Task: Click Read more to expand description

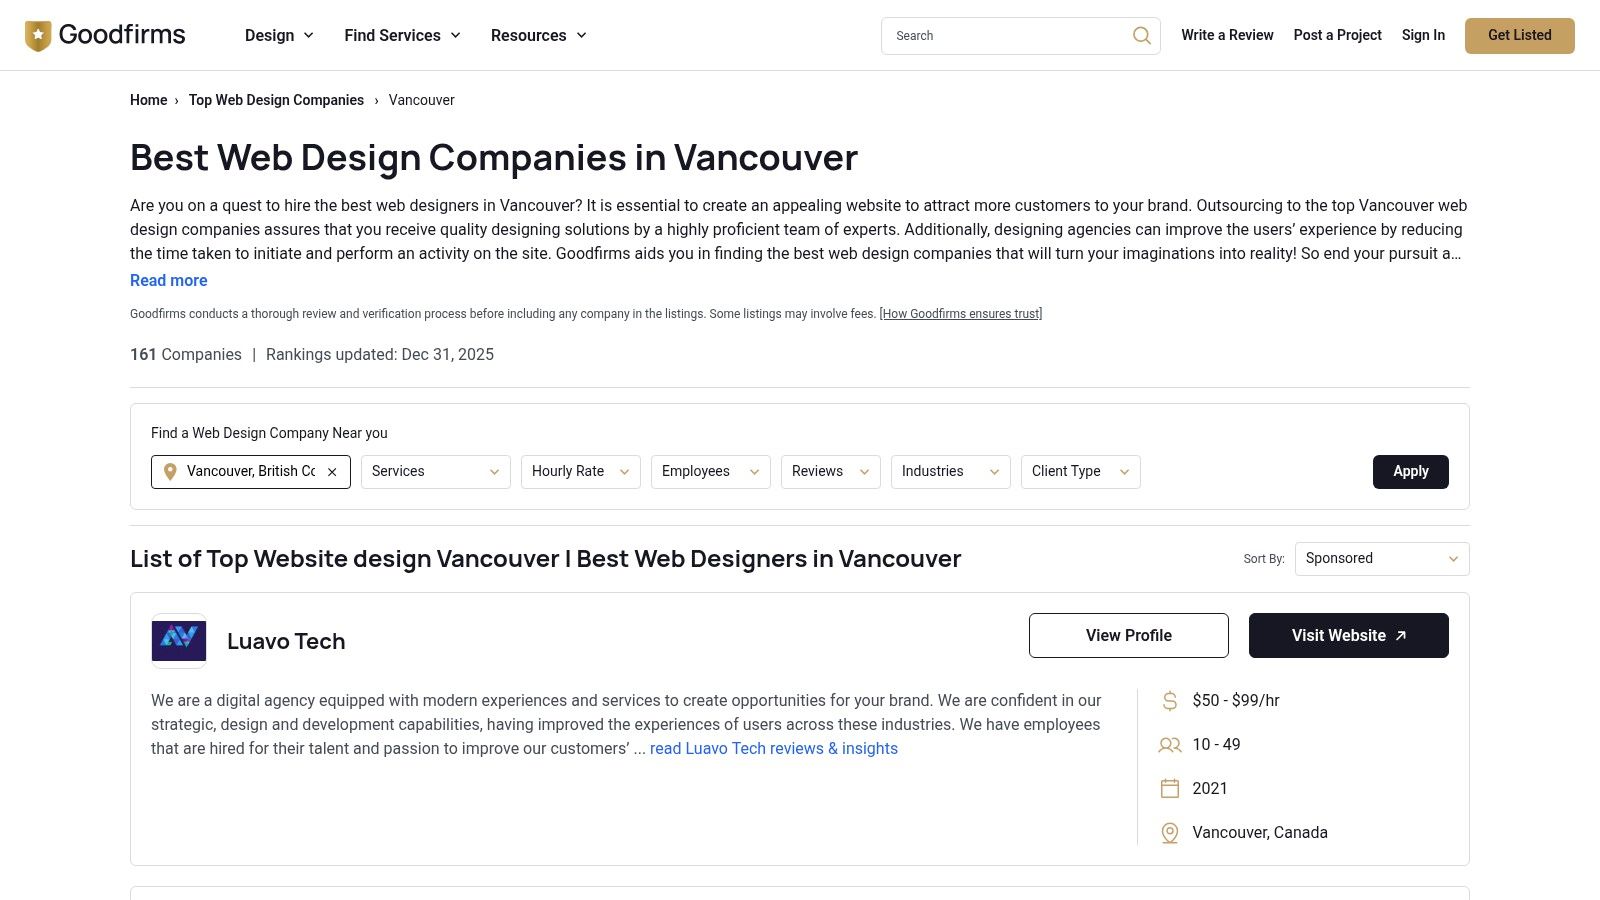Action: [x=168, y=280]
